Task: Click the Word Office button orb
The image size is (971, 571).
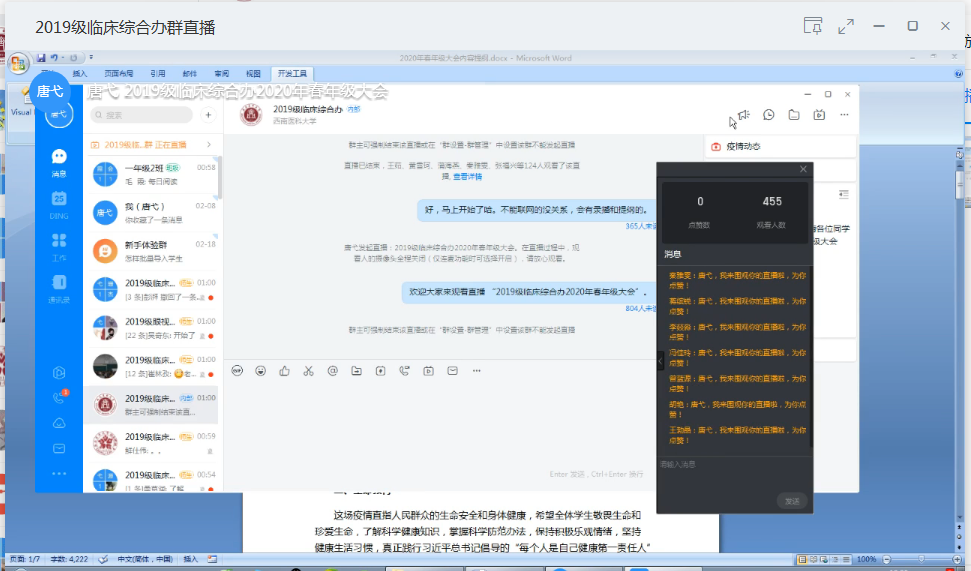Action: coord(18,63)
